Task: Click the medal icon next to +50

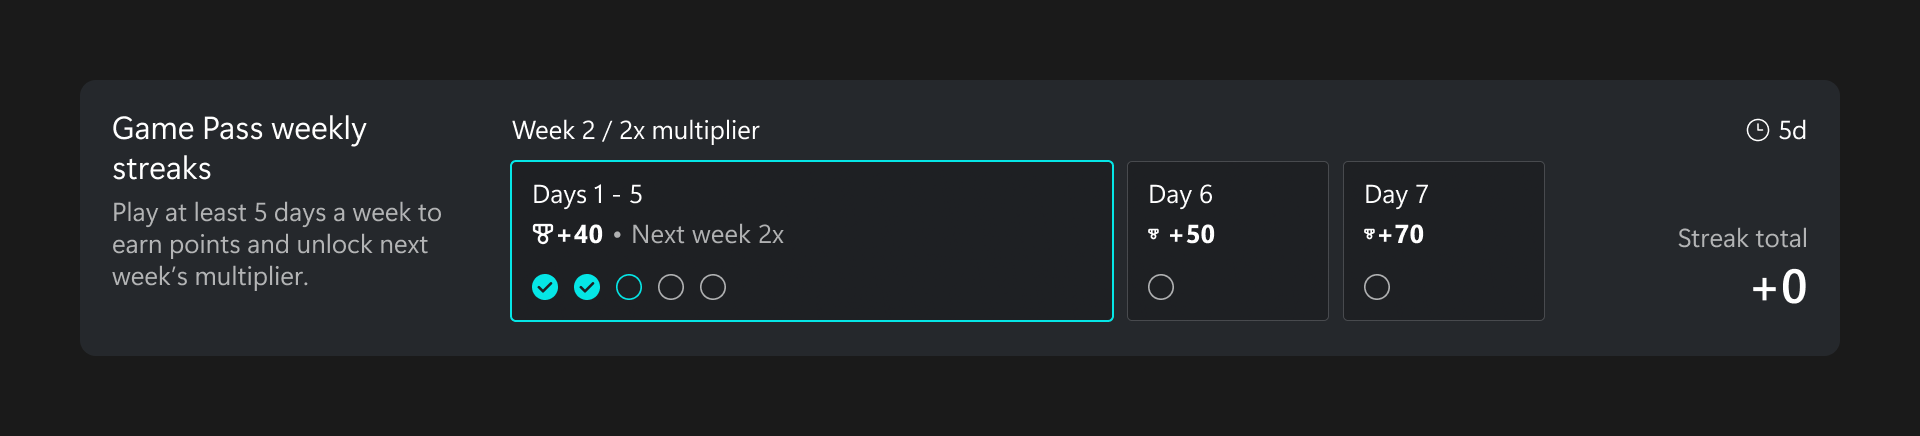Action: [x=1153, y=234]
